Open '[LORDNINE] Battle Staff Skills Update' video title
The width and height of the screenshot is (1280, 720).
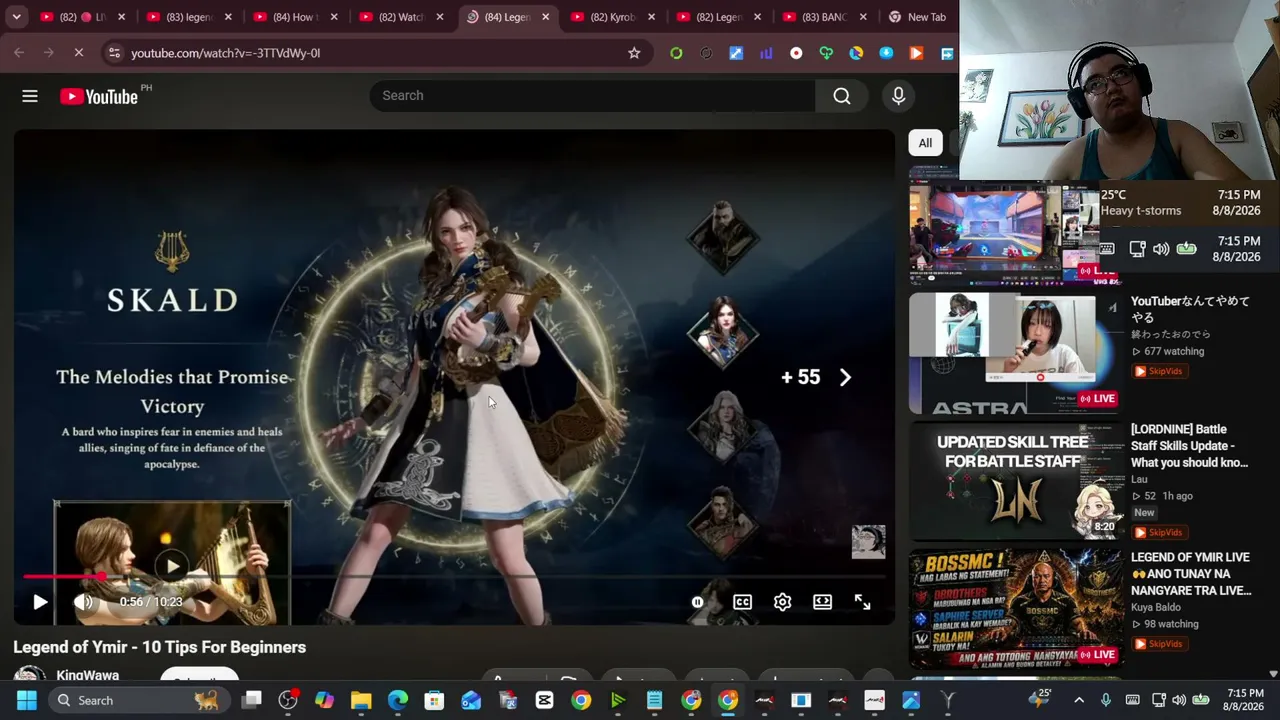click(x=1190, y=446)
